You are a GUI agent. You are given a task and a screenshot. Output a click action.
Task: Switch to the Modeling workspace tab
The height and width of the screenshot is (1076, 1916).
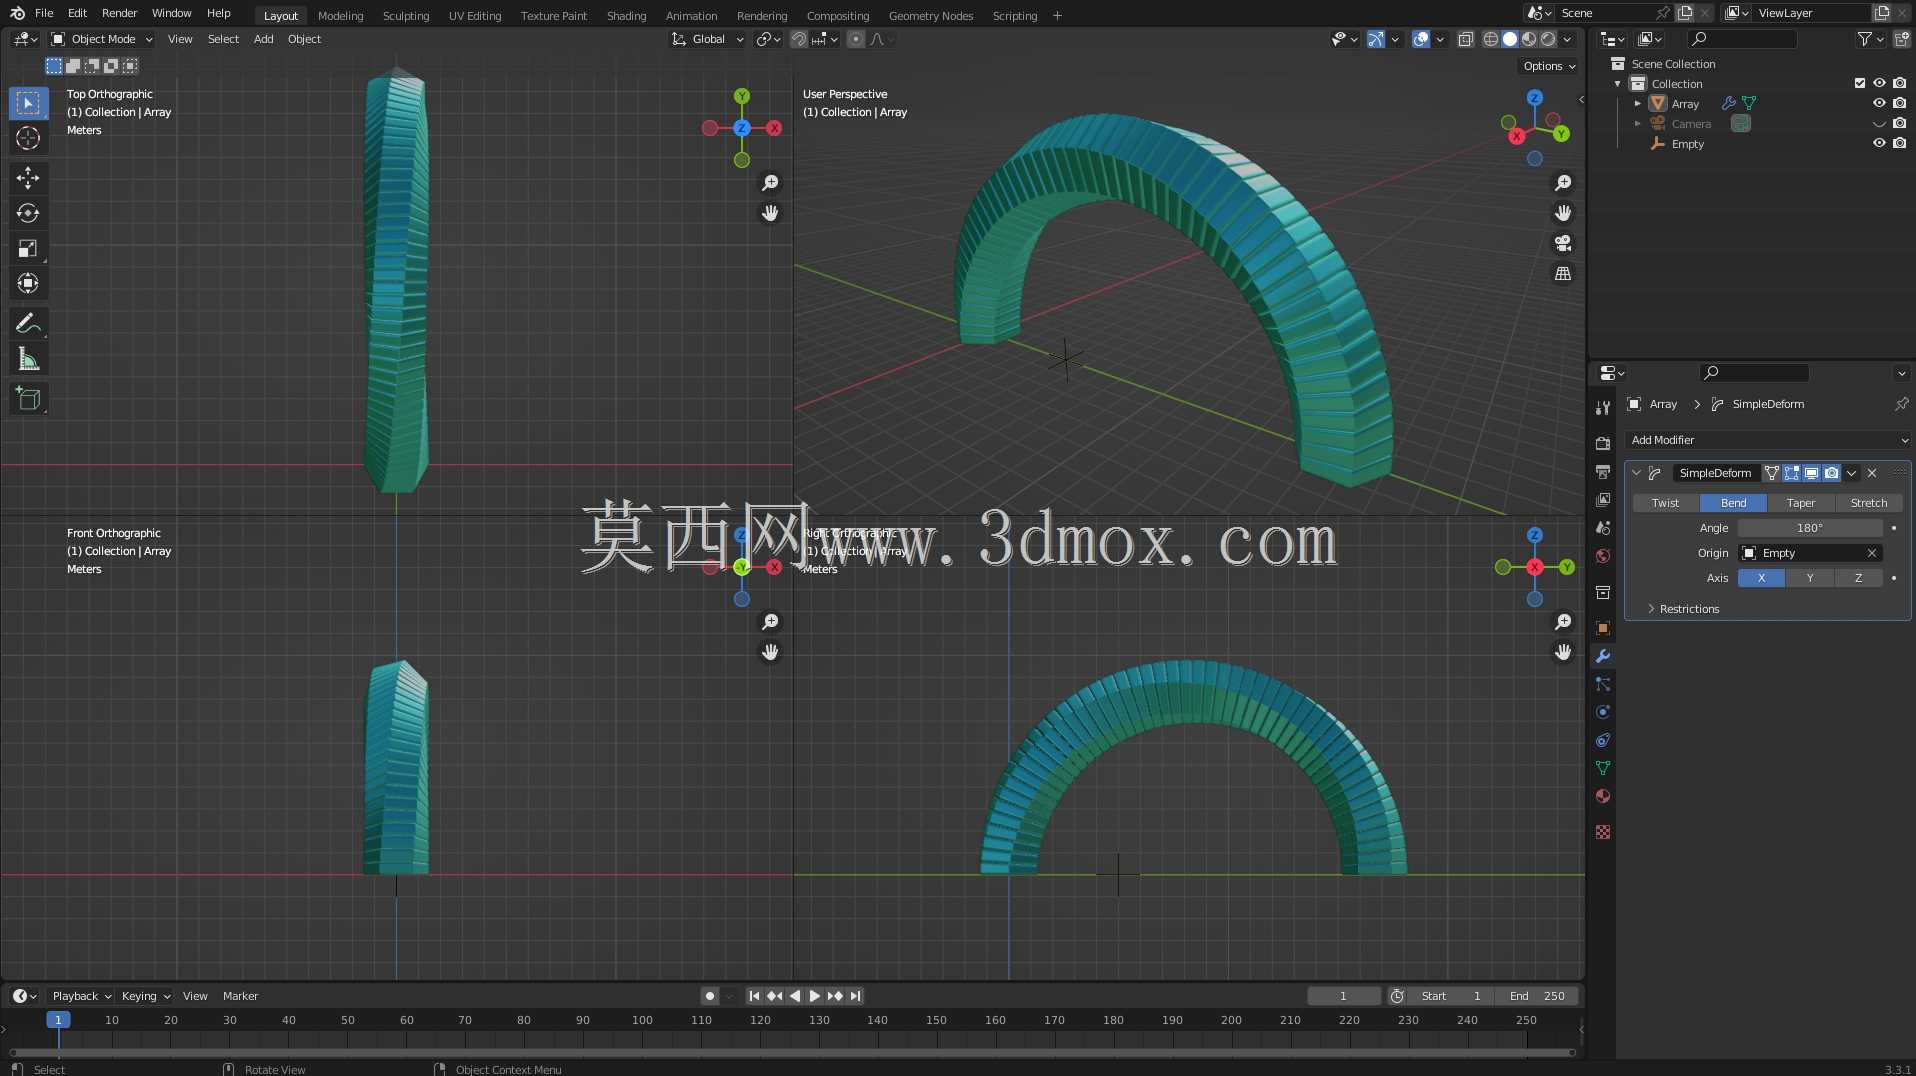(340, 15)
